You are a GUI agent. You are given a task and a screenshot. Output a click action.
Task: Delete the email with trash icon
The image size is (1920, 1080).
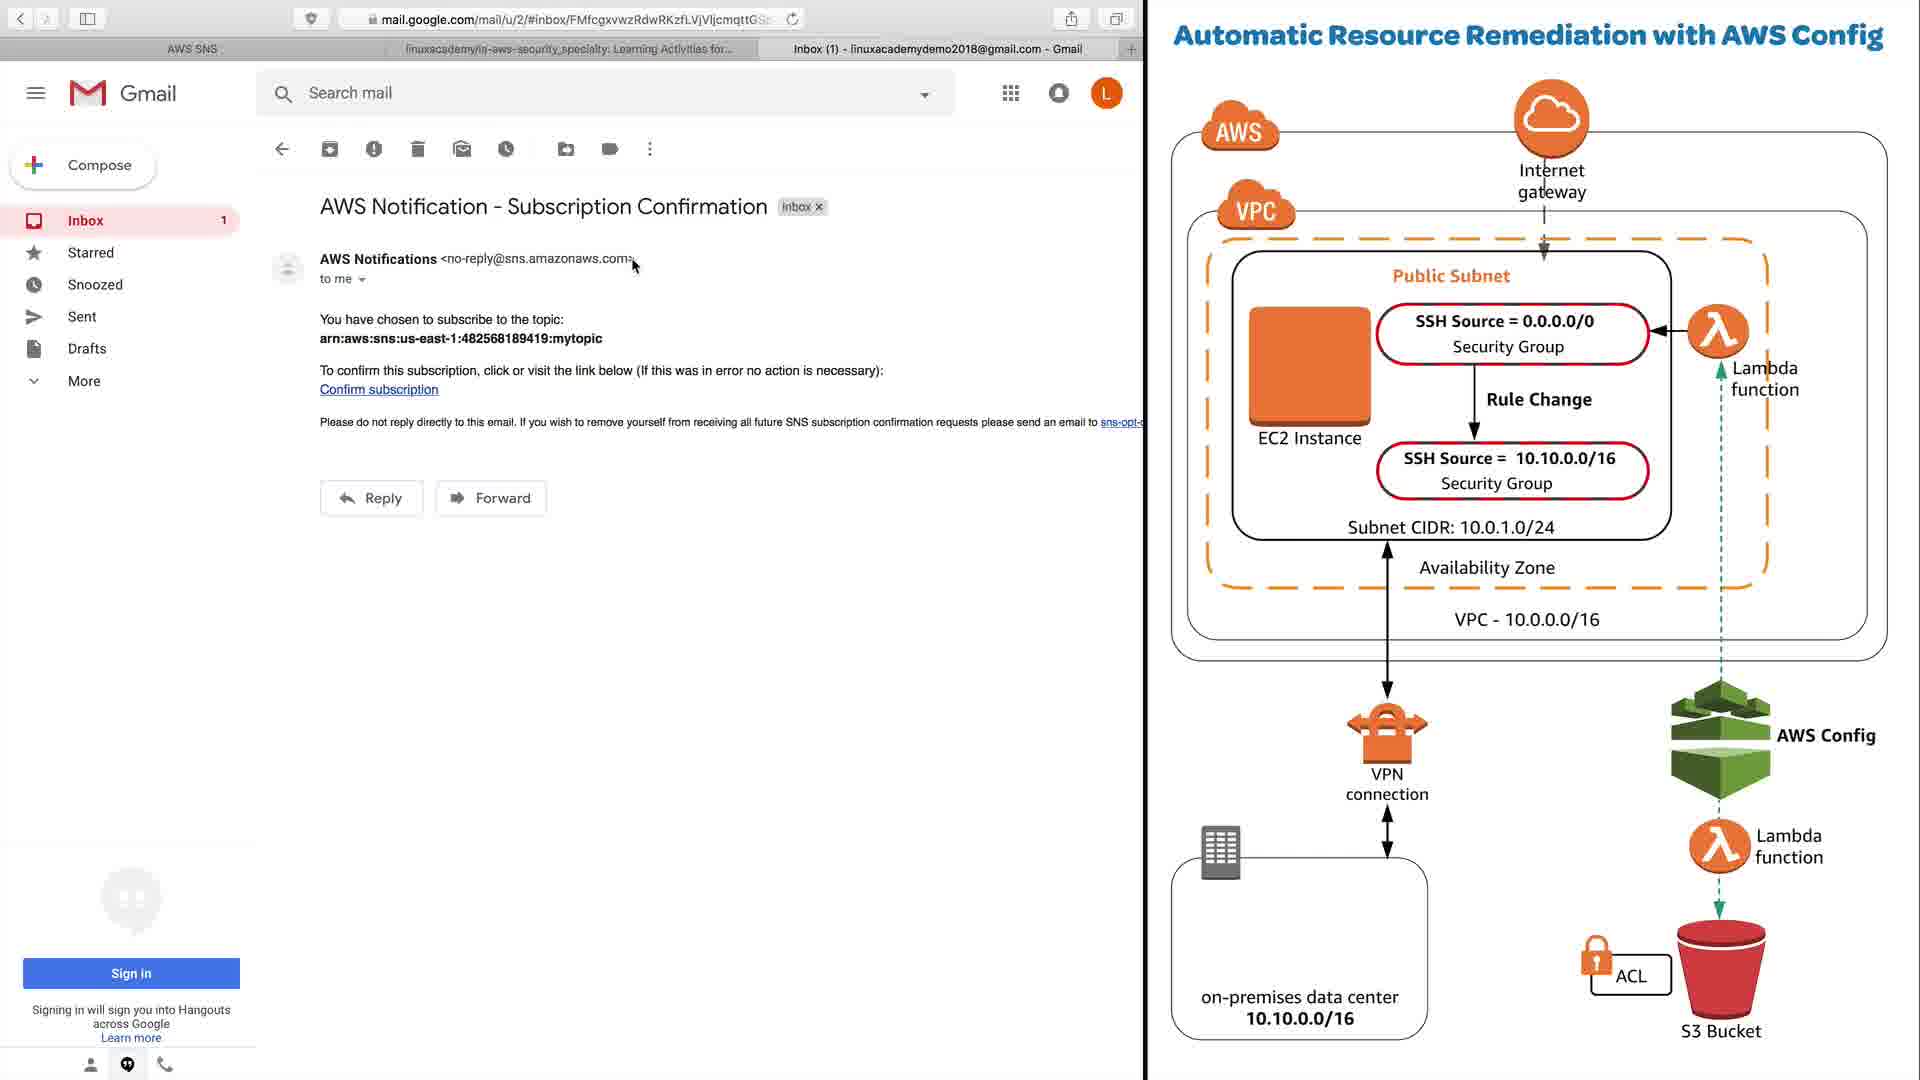click(418, 149)
